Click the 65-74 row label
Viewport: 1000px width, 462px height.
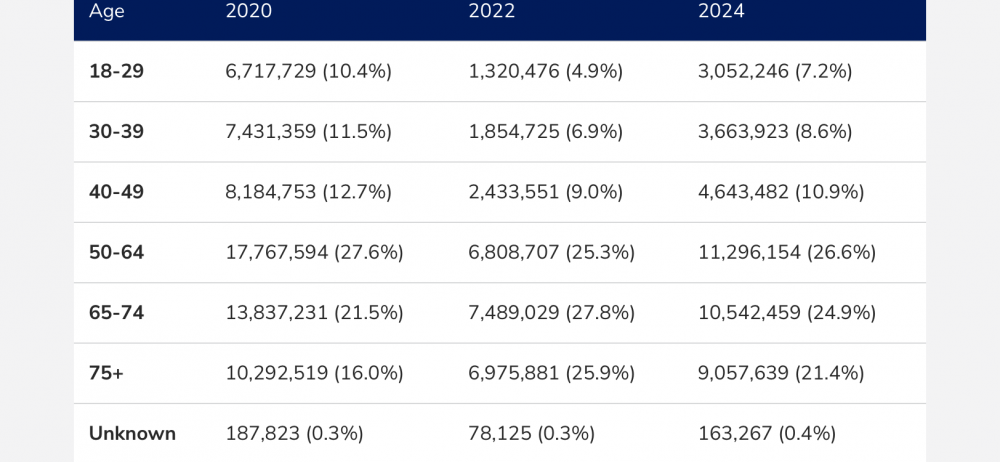[116, 313]
